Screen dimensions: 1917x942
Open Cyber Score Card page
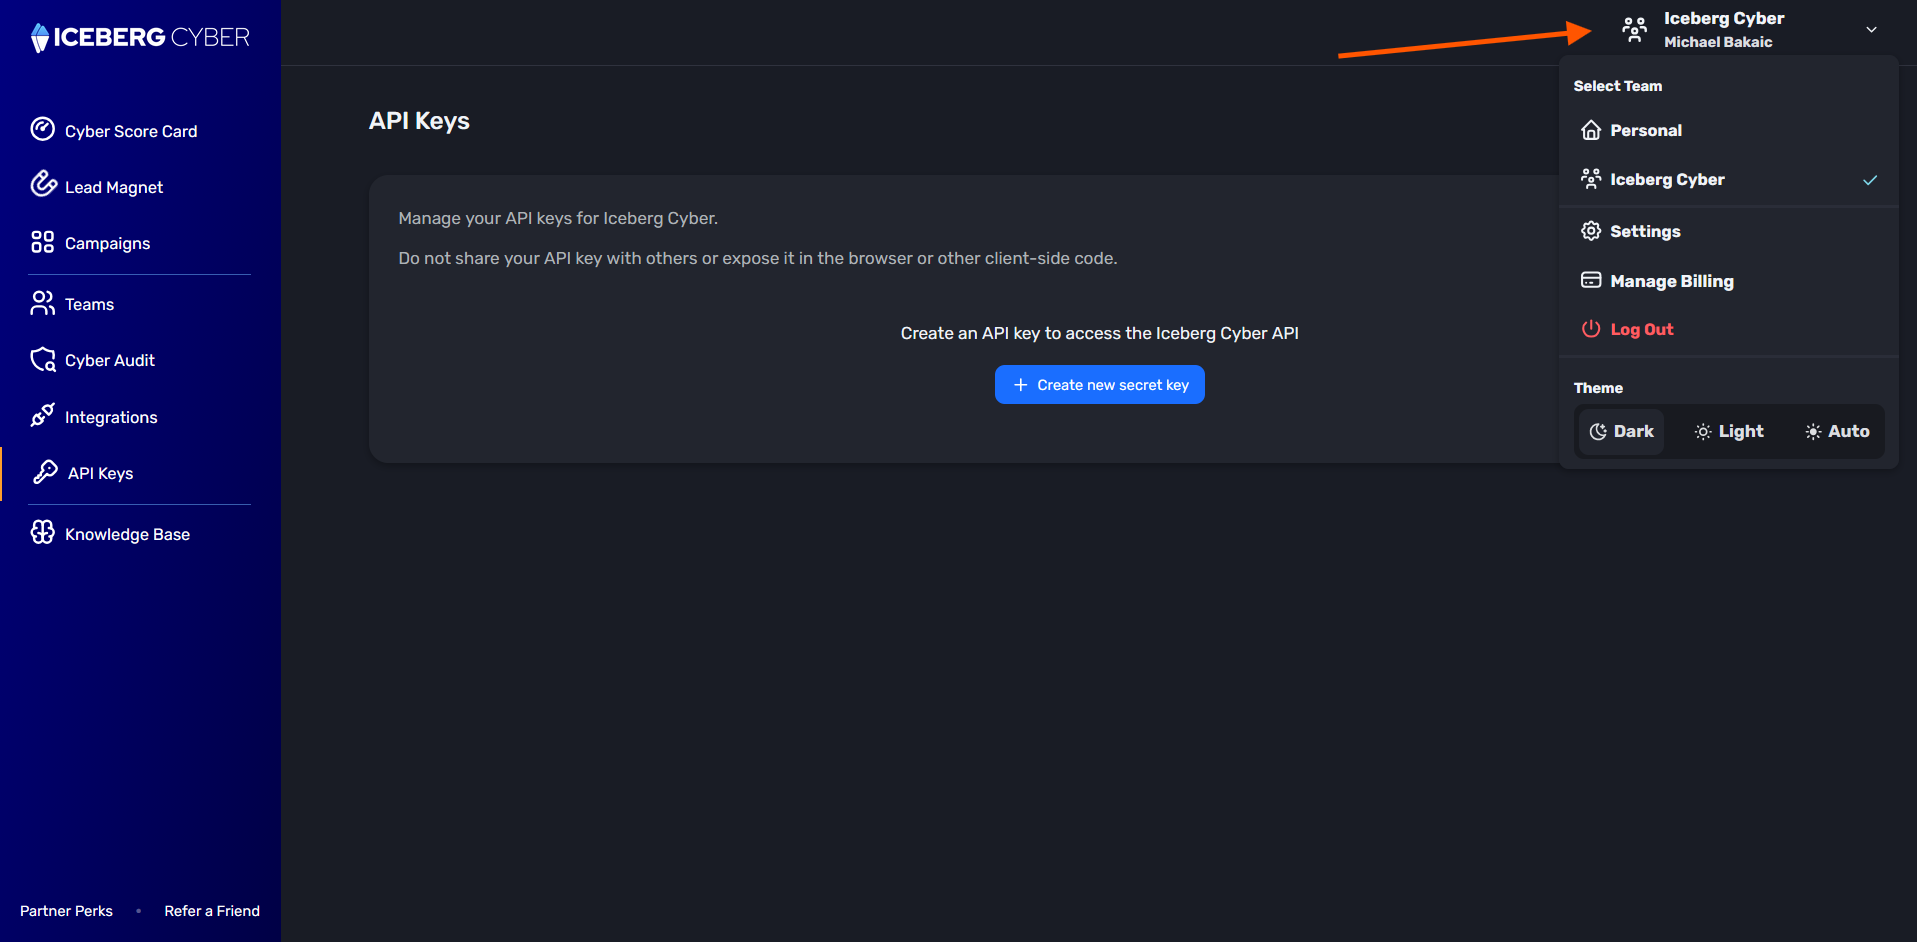click(131, 131)
